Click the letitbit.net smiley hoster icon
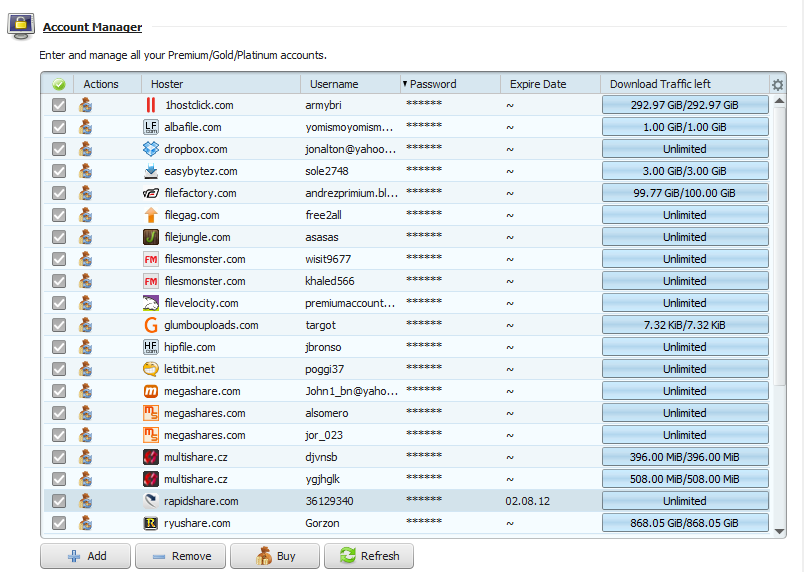Screen dimensions: 804x572 tap(151, 370)
